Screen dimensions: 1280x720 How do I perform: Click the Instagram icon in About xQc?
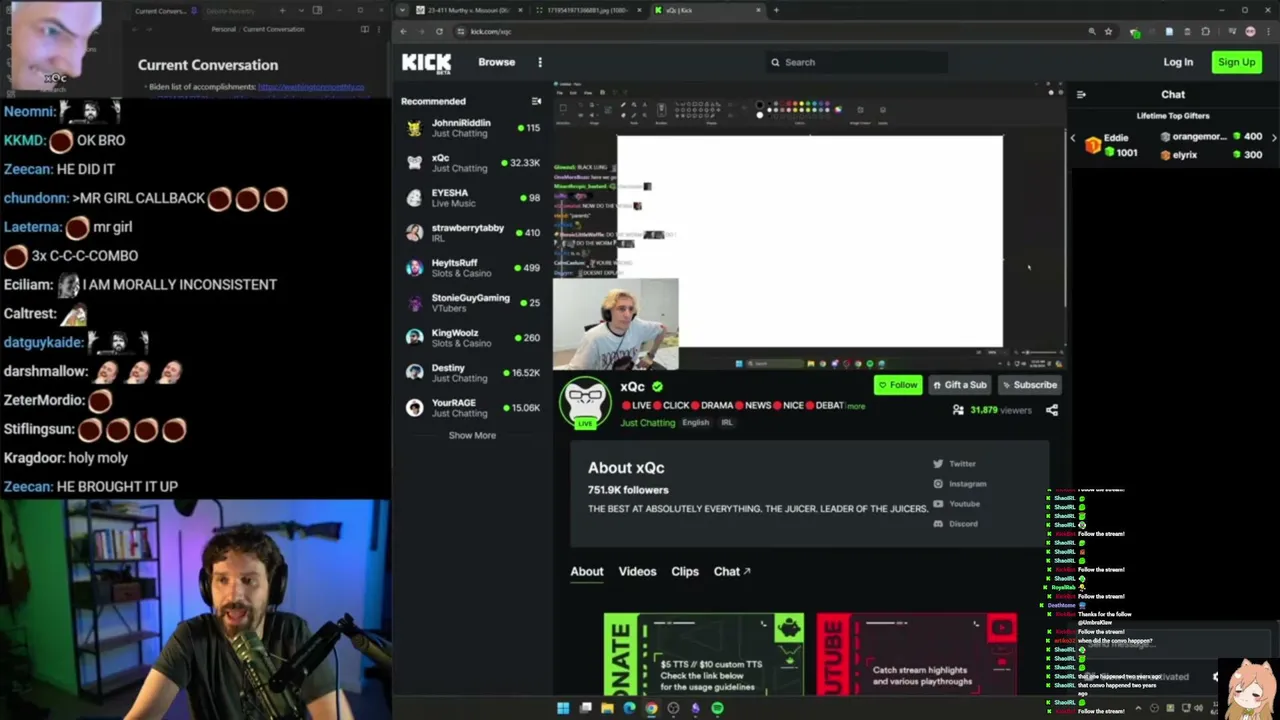[x=938, y=484]
